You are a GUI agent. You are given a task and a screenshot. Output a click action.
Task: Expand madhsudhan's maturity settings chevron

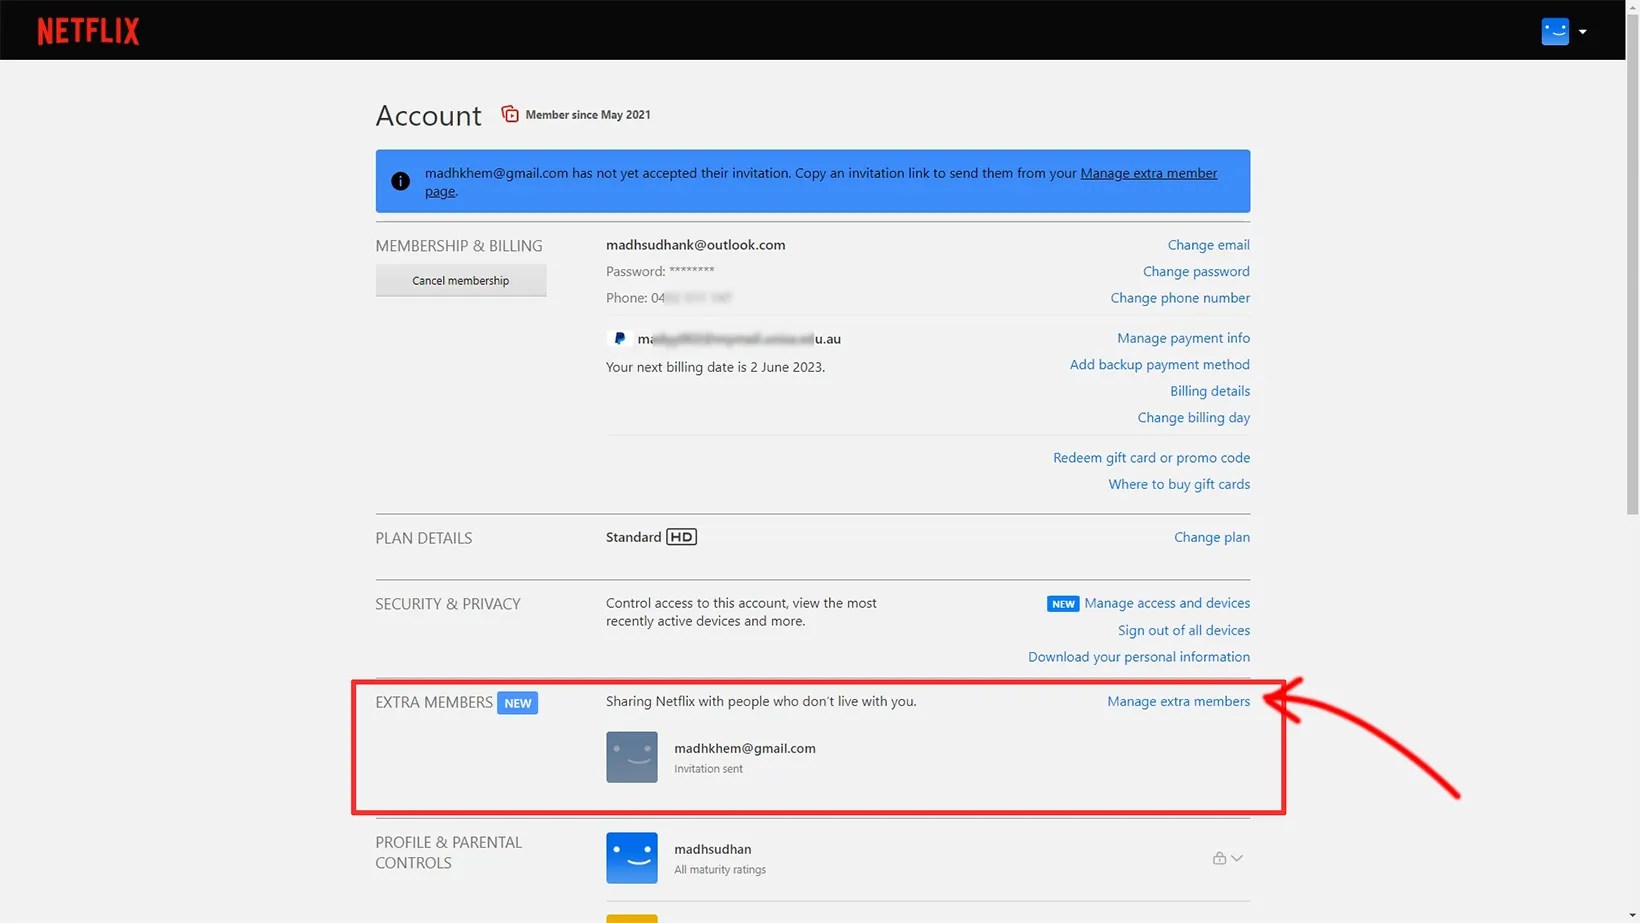[1238, 858]
